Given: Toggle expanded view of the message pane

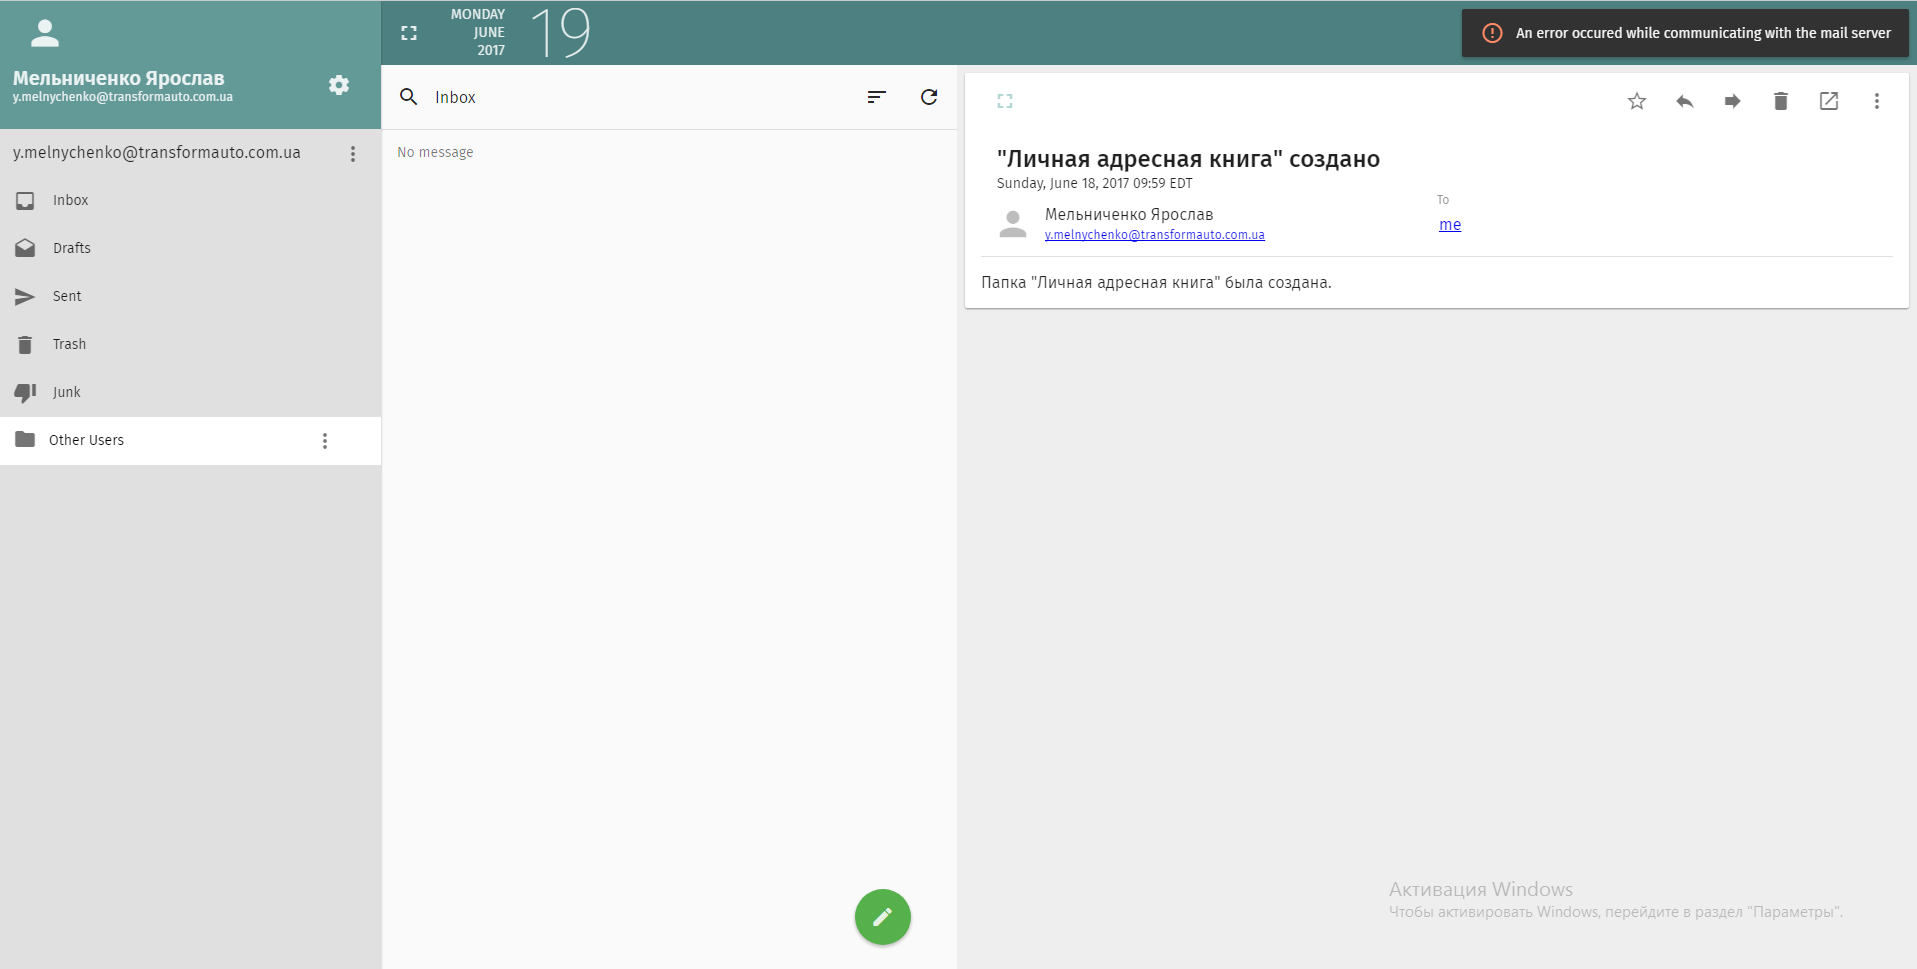Looking at the screenshot, I should [1005, 101].
